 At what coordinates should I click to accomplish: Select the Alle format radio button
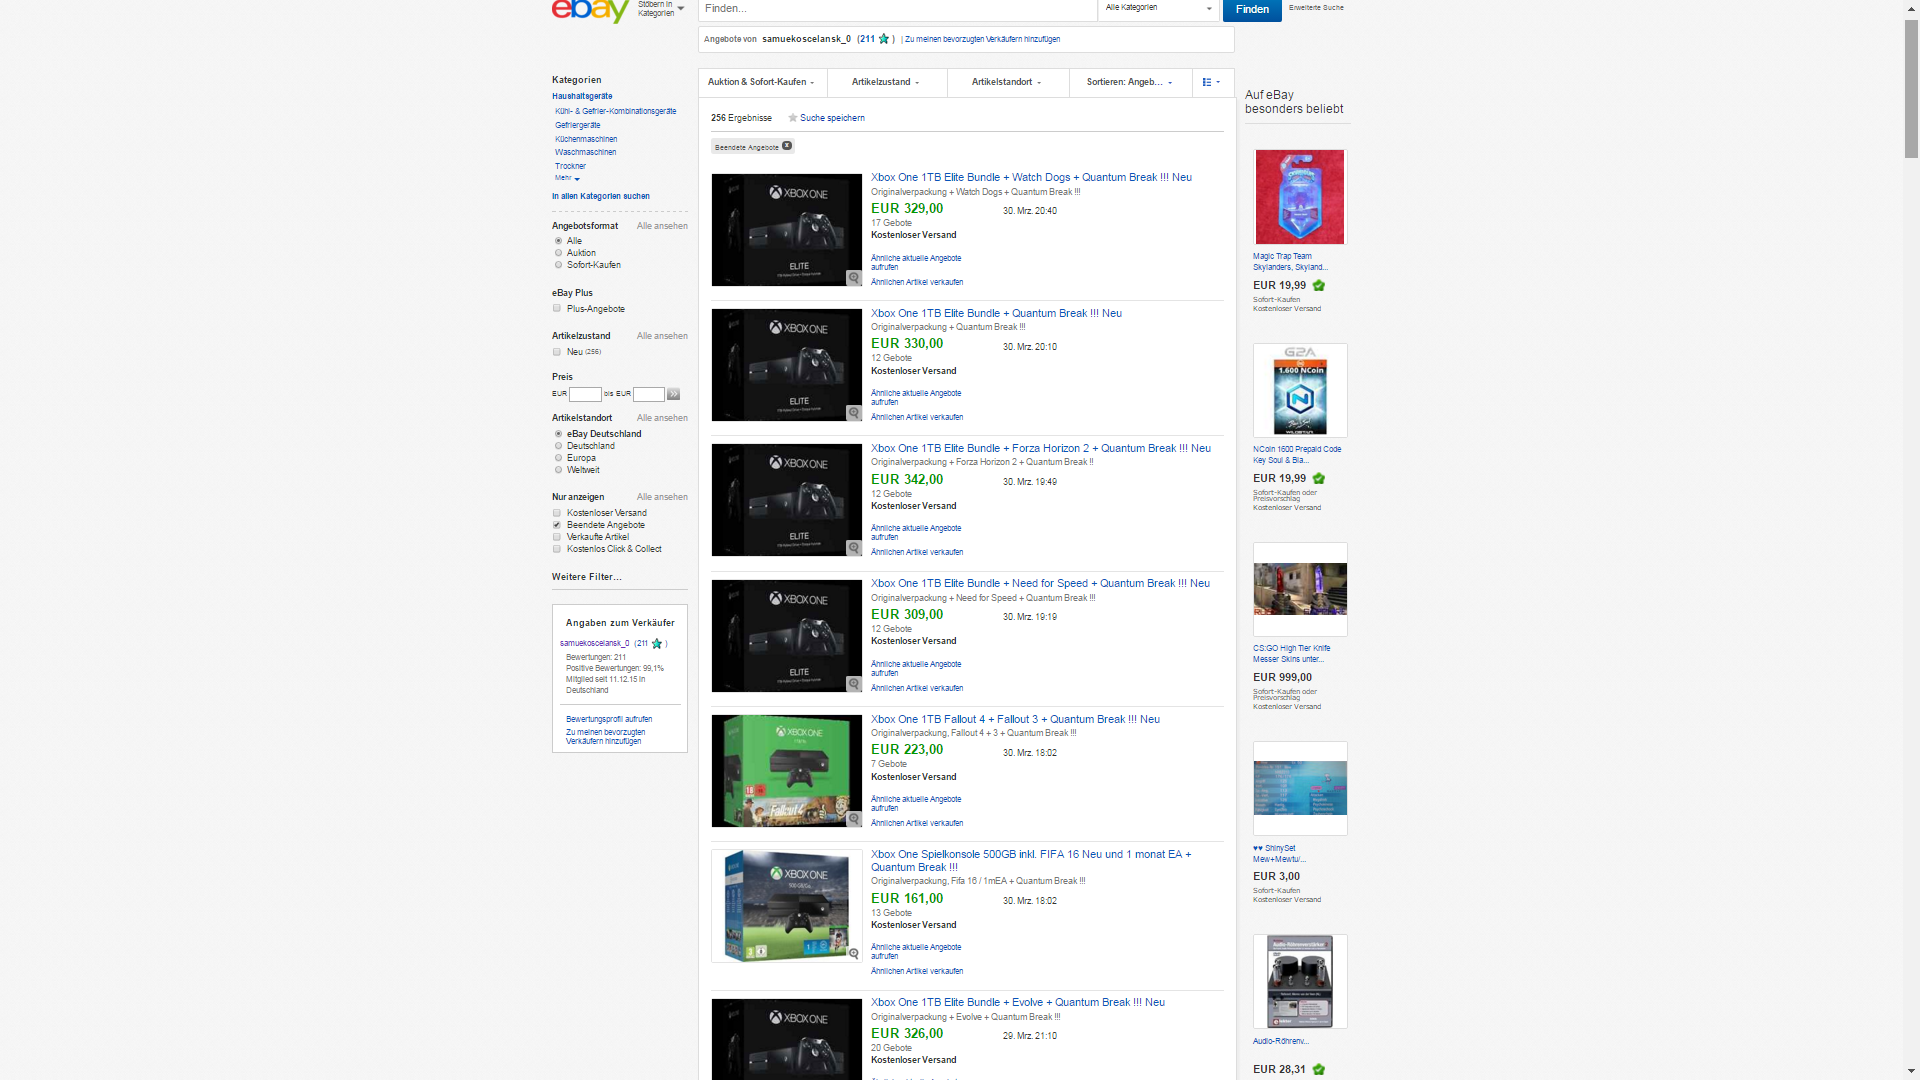coord(558,241)
